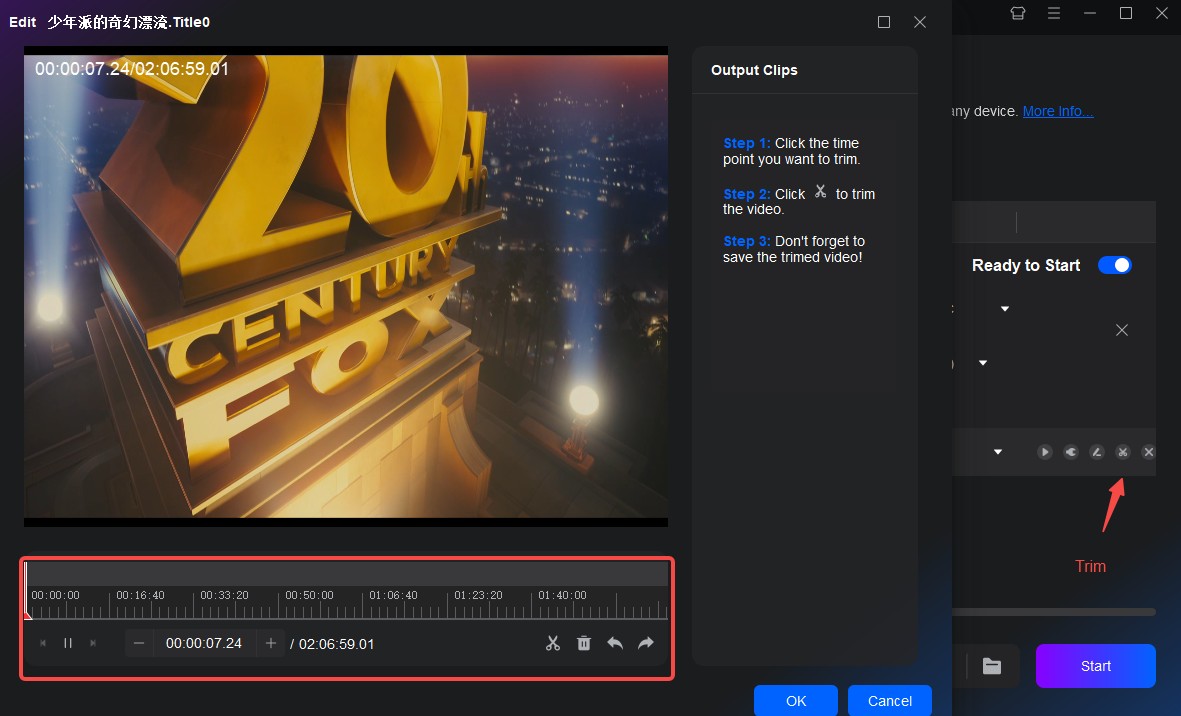This screenshot has height=716, width=1181.
Task: Click the trim scissors icon indicated by red arrow
Action: 1122,451
